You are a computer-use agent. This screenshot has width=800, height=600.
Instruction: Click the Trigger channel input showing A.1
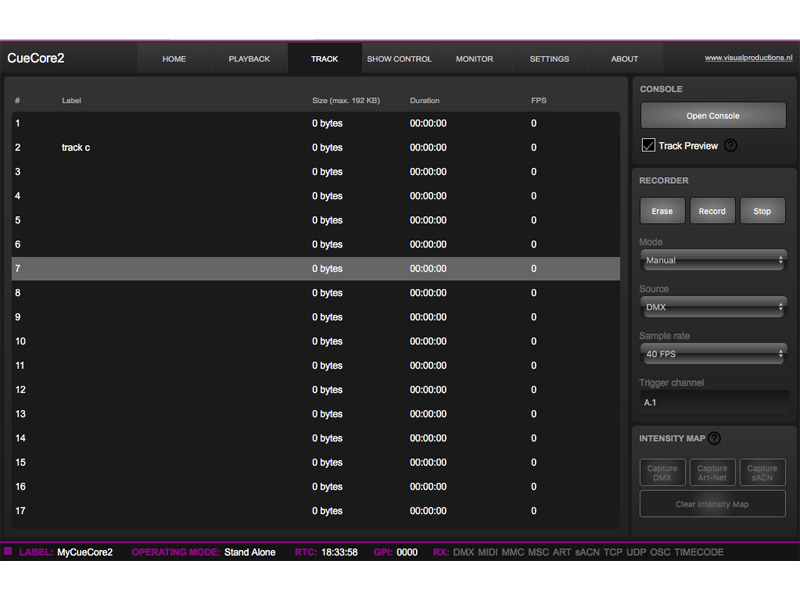click(712, 401)
